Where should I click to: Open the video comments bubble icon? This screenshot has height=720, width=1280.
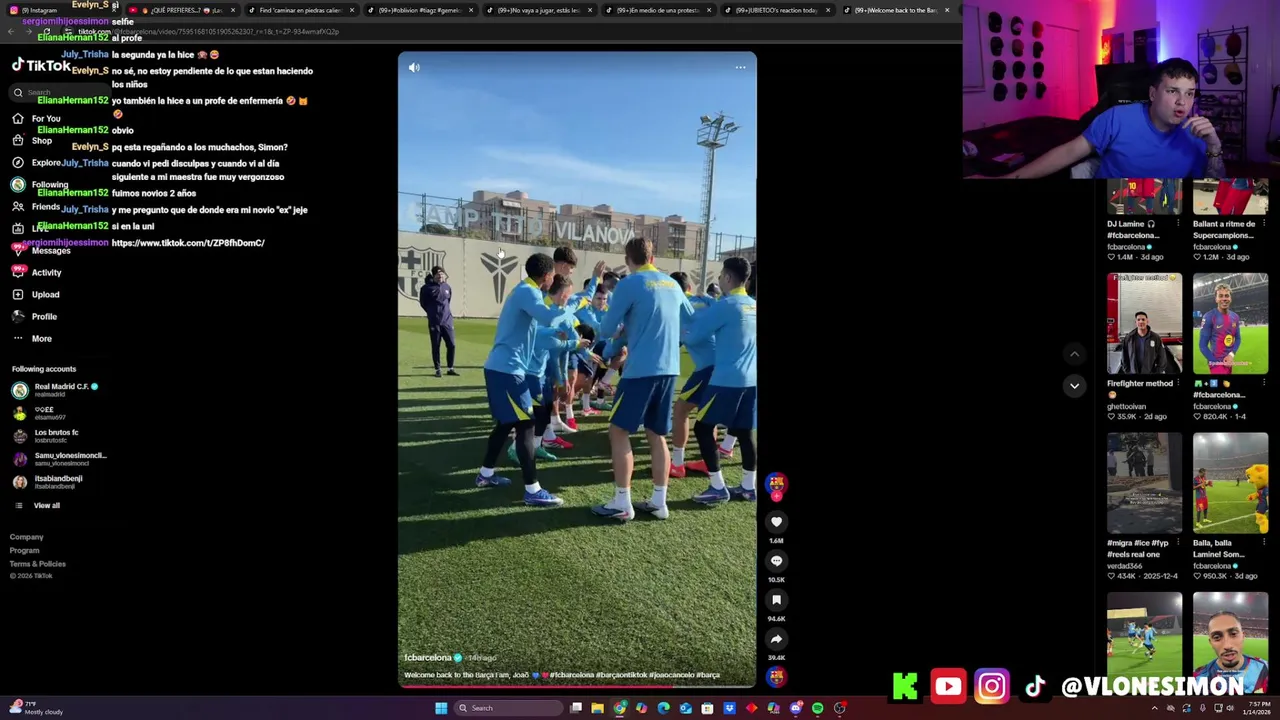pyautogui.click(x=776, y=561)
